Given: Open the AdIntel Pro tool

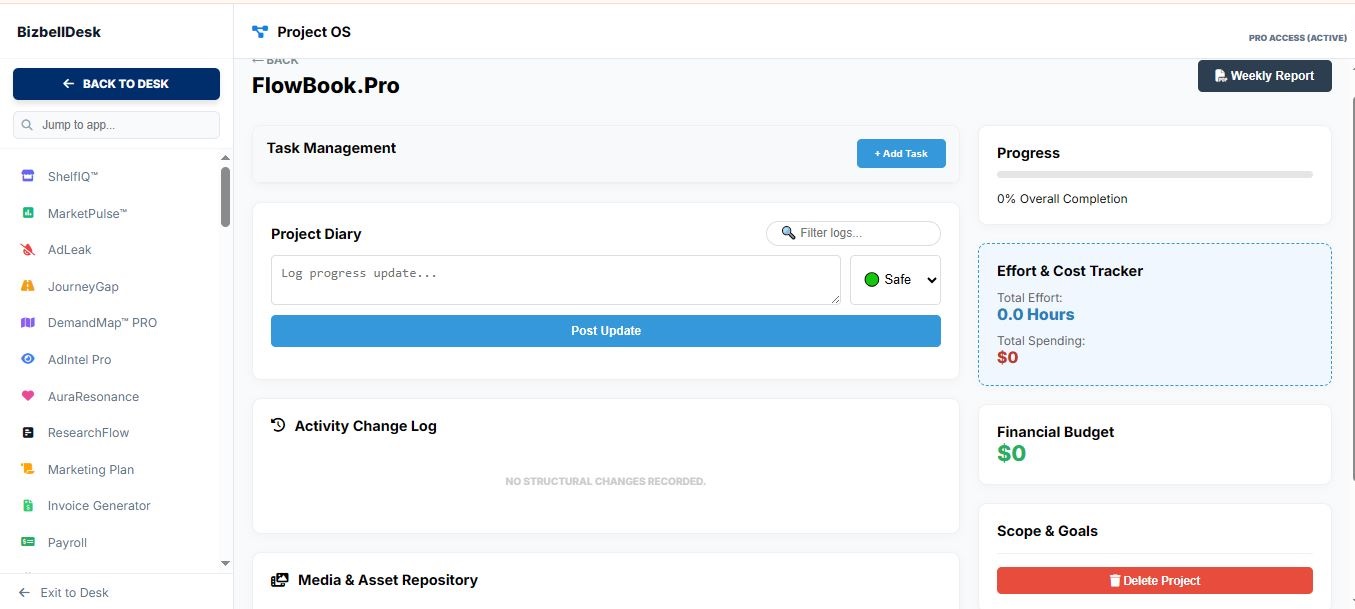Looking at the screenshot, I should (x=79, y=359).
